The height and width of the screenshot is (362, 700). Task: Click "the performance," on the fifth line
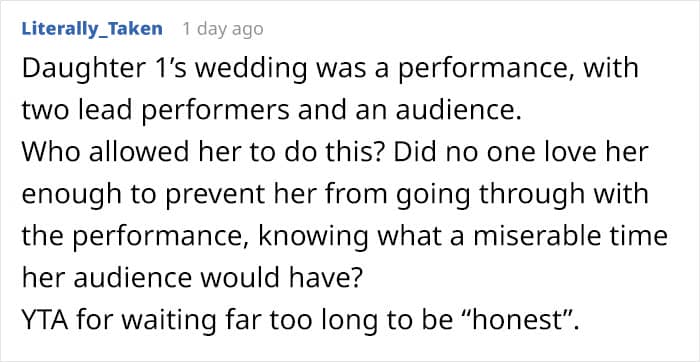136,235
